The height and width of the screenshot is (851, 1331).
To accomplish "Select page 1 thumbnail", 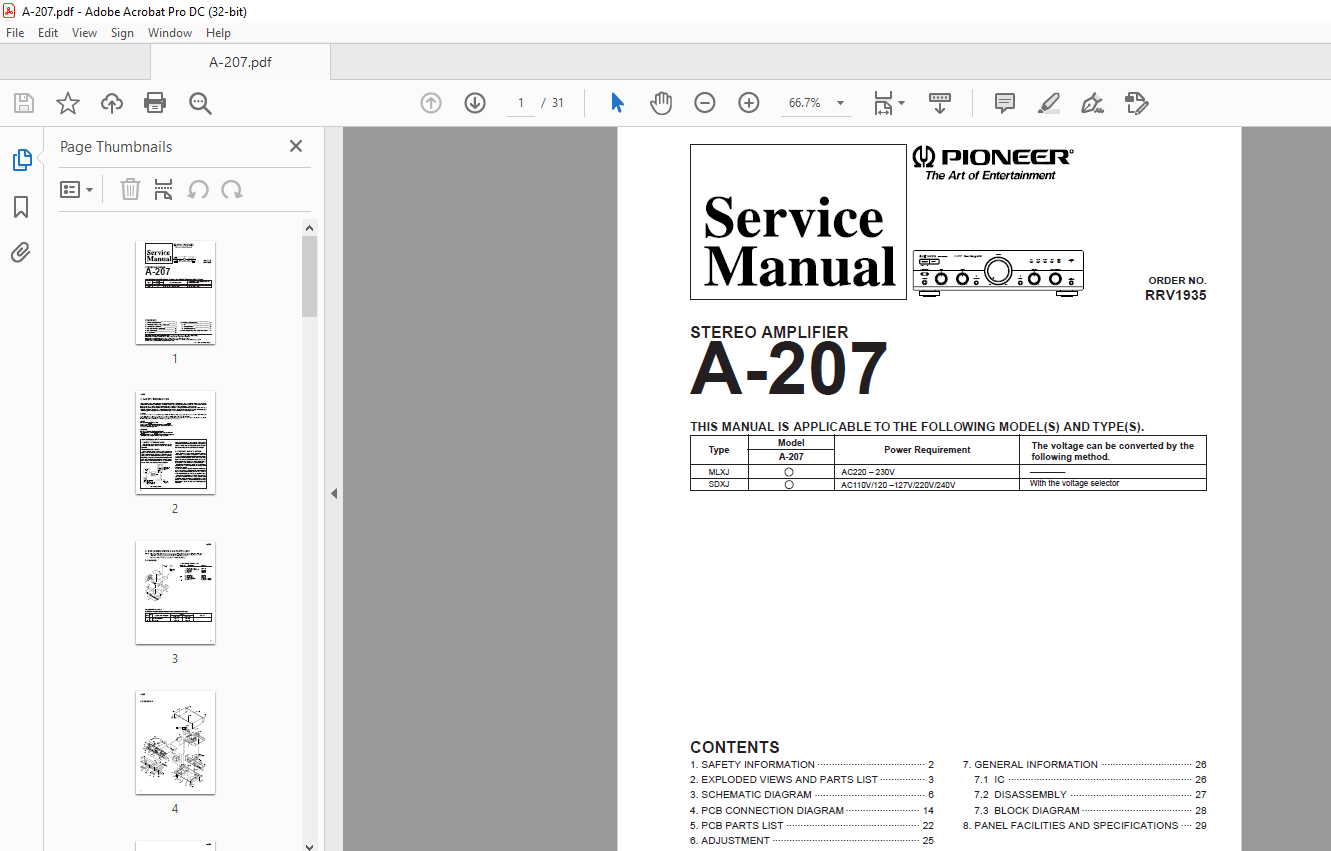I will (x=175, y=292).
